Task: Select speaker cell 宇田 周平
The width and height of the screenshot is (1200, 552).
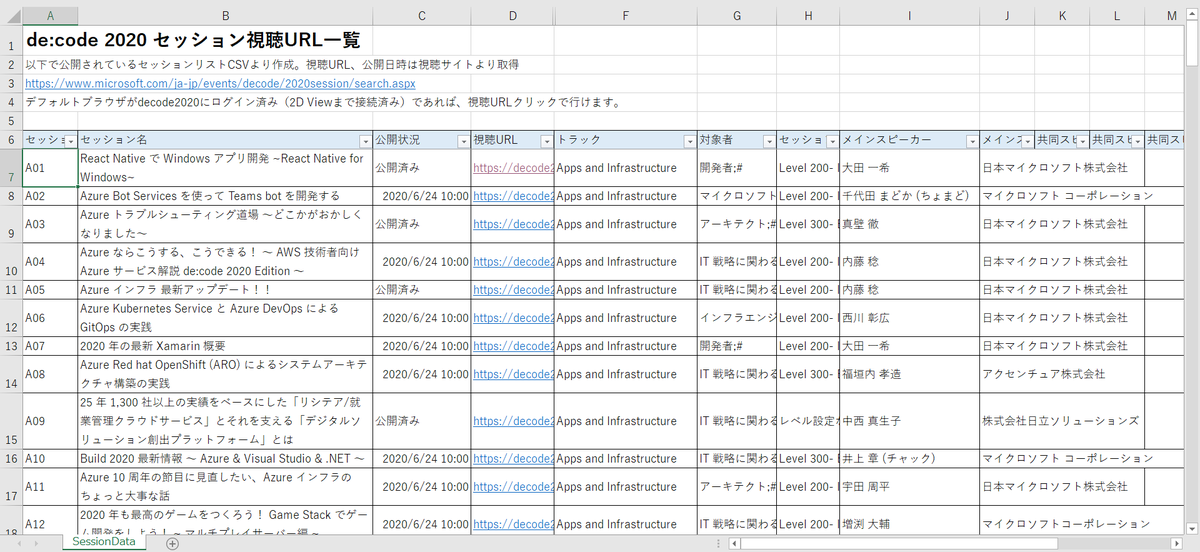Action: [x=909, y=486]
